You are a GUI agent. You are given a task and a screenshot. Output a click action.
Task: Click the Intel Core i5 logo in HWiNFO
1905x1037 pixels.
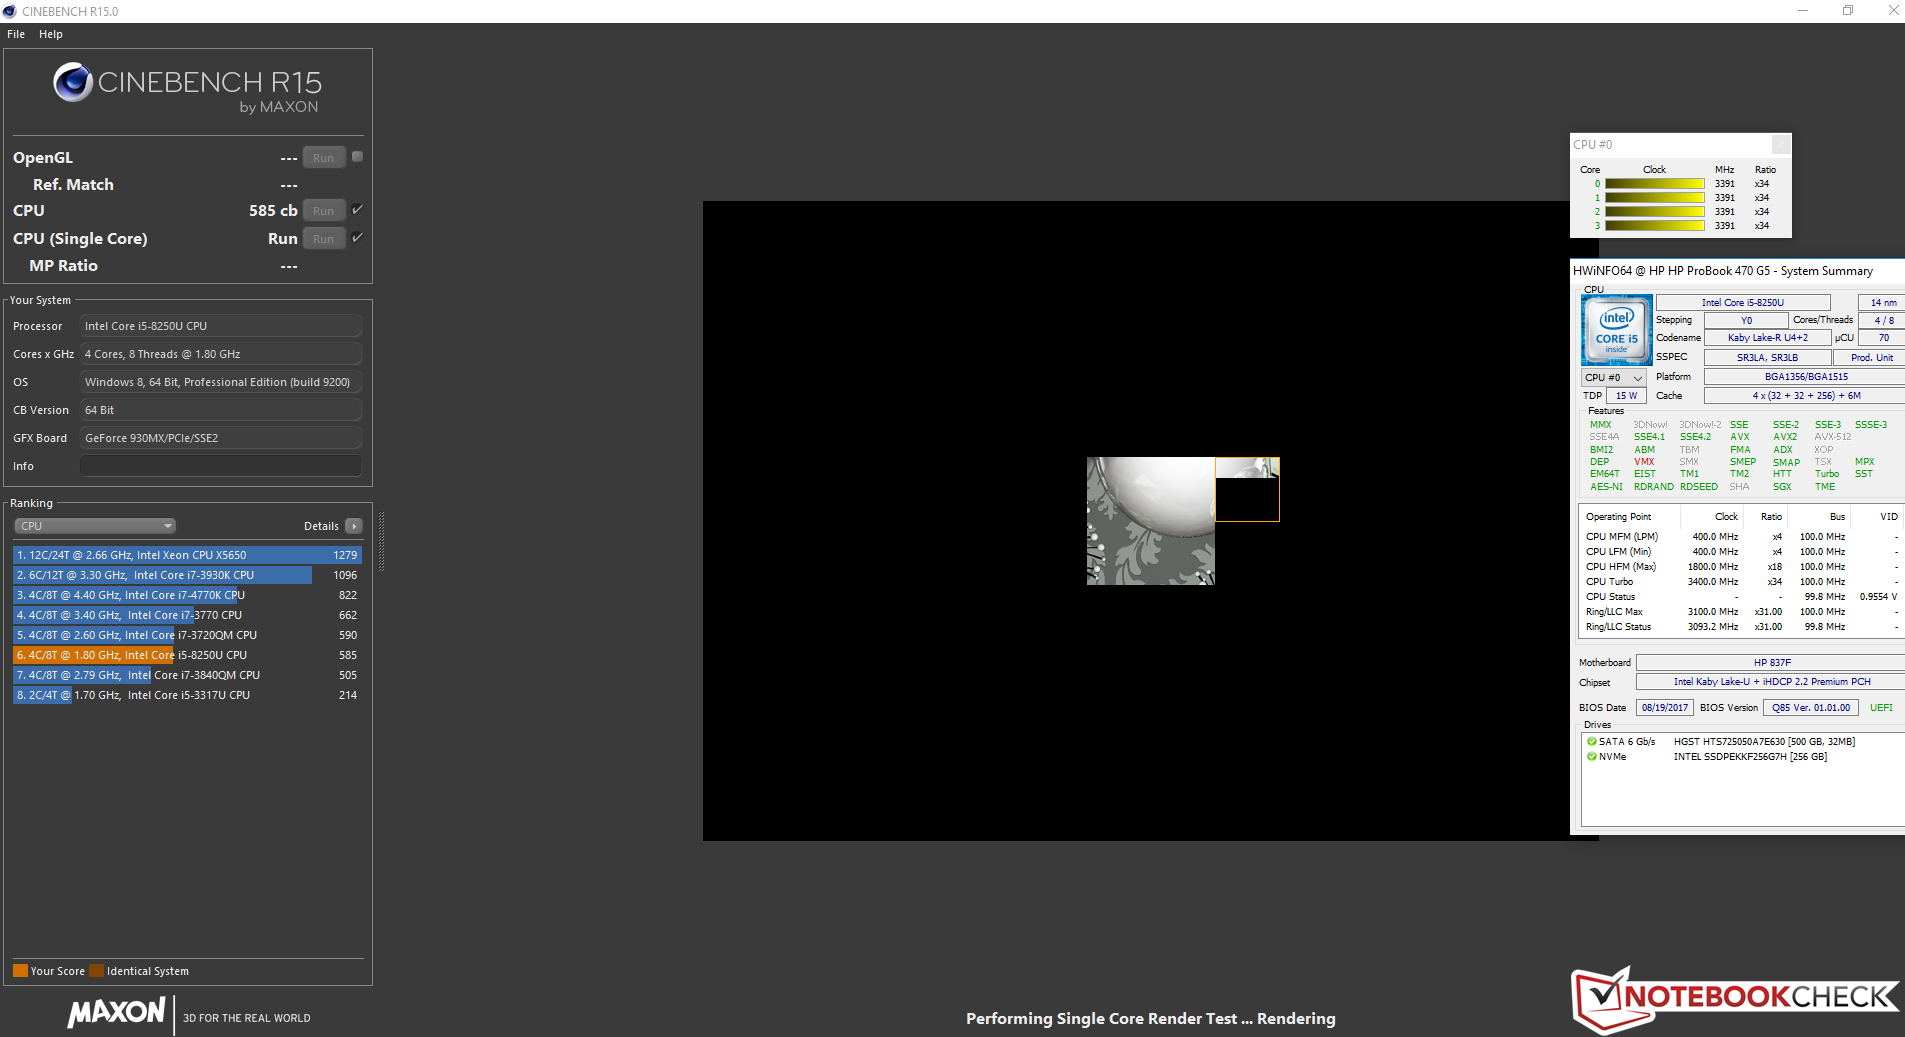pos(1617,330)
